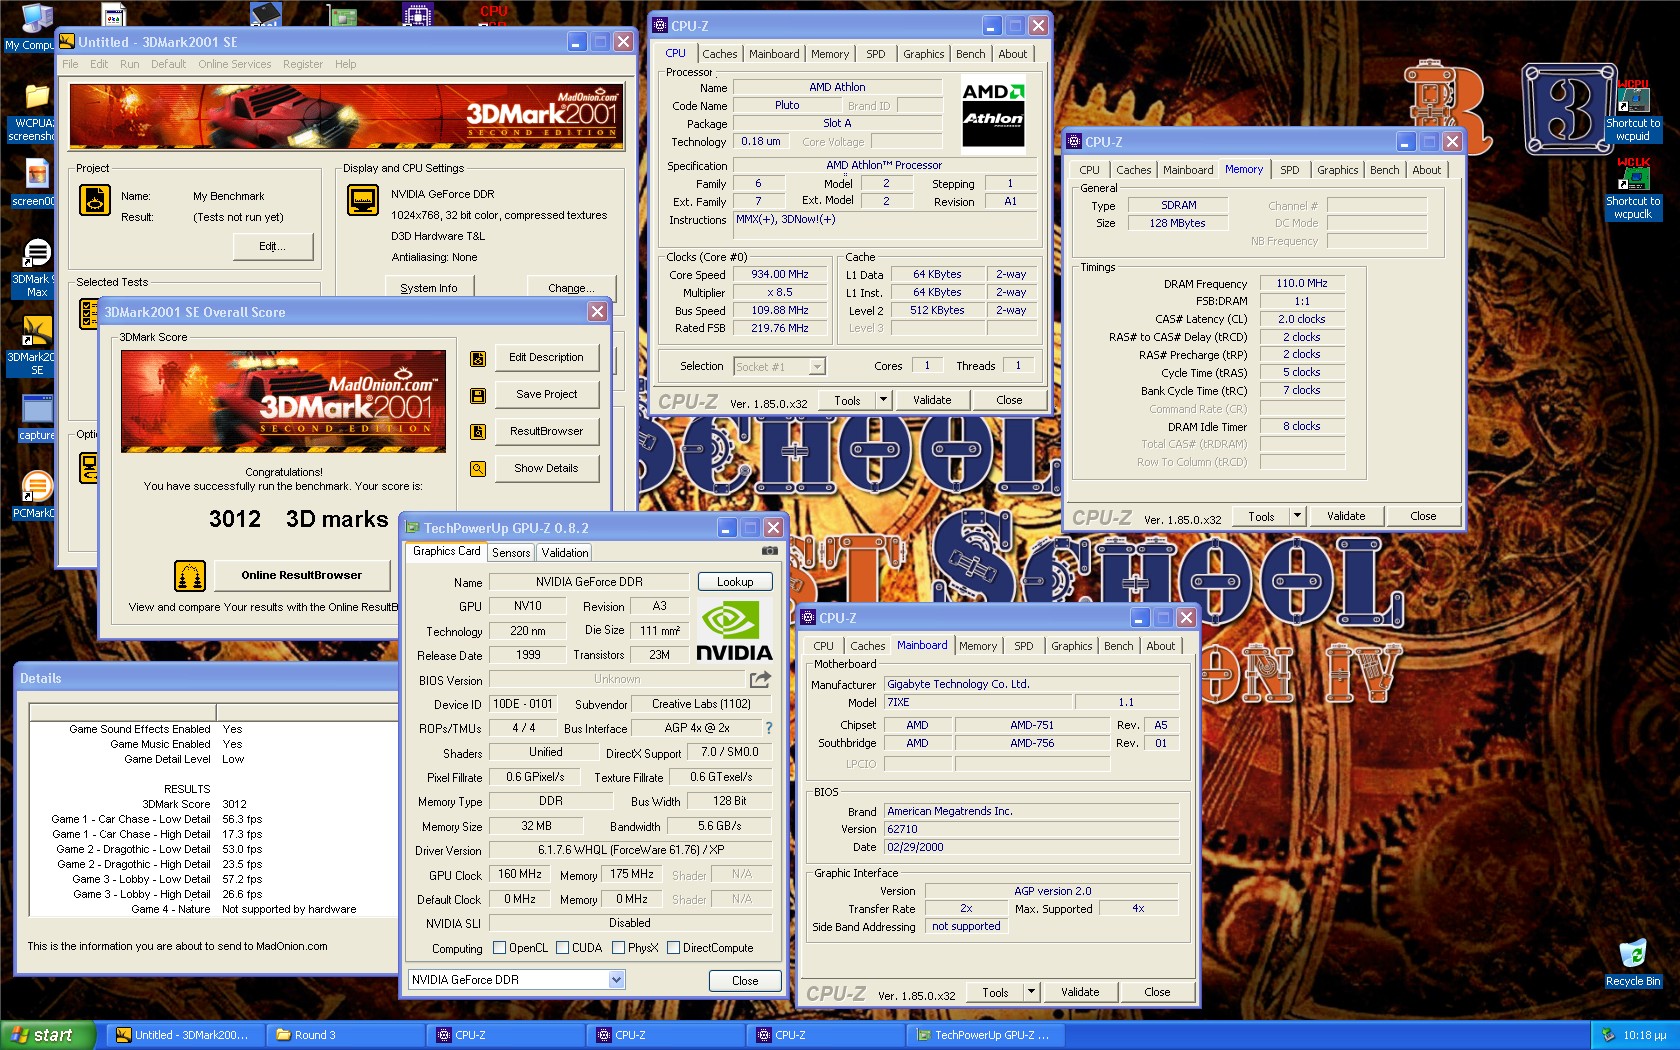1680x1050 pixels.
Task: Click the Online ResultBrowser button
Action: coord(301,575)
